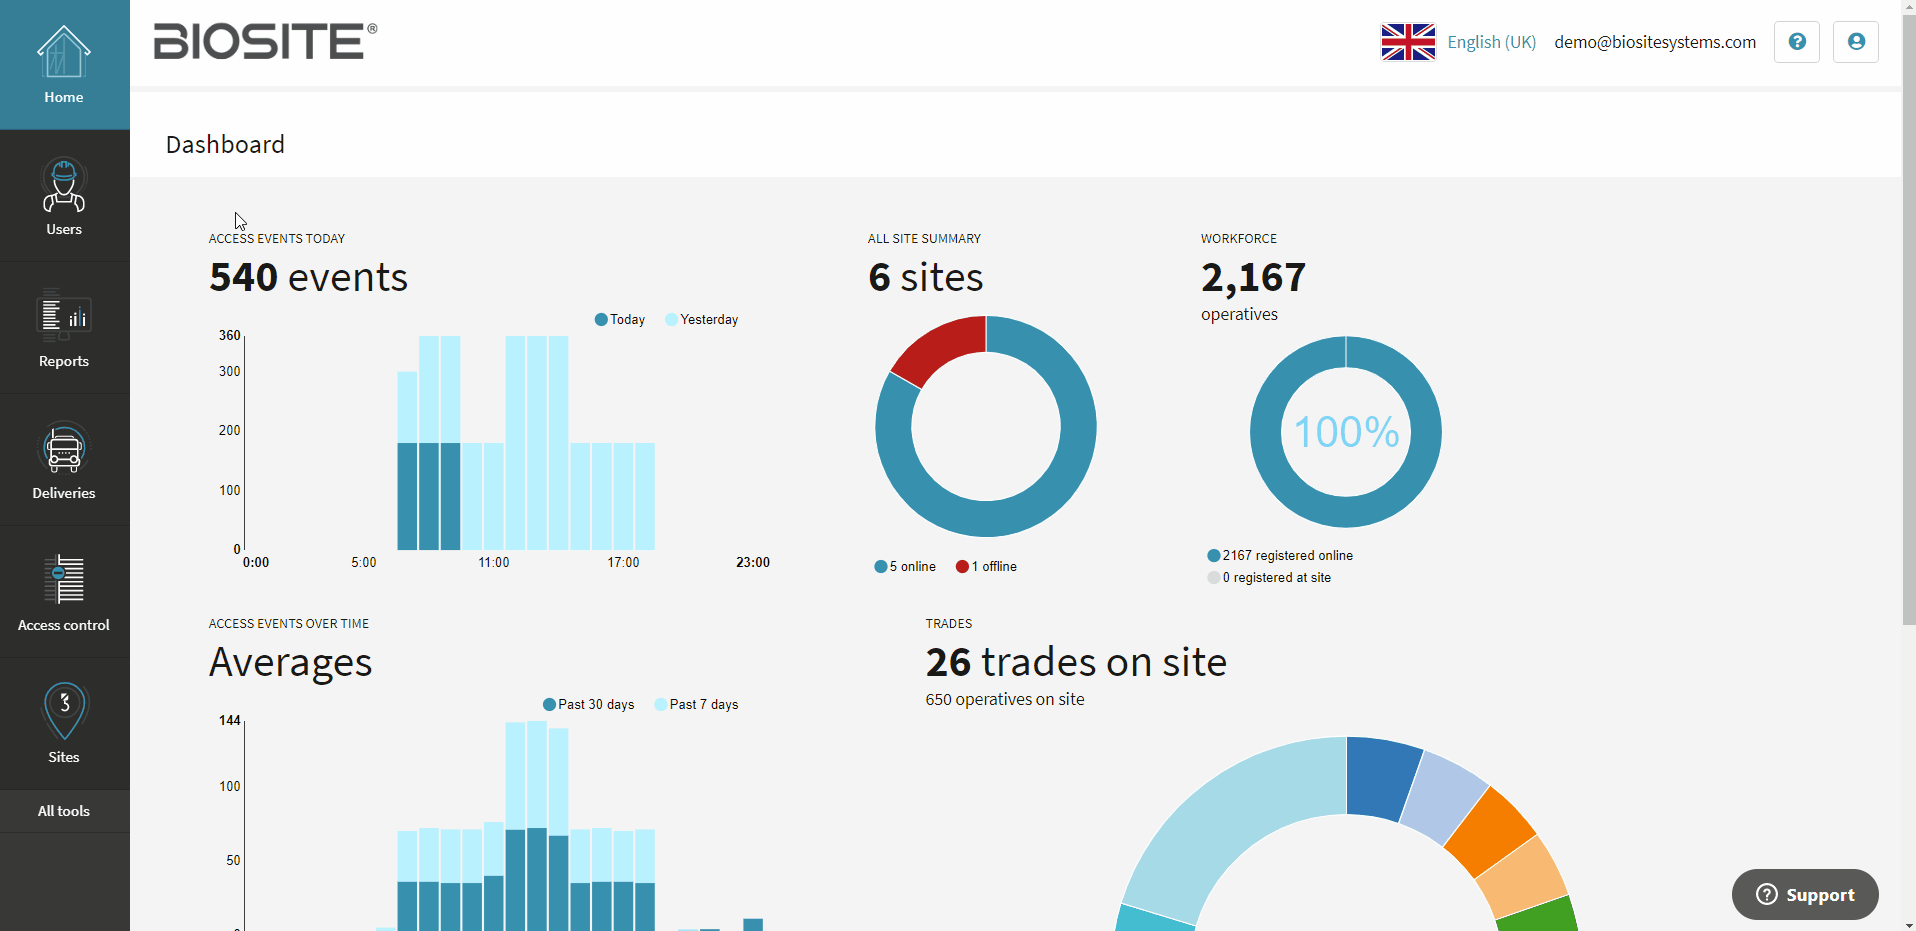
Task: Open the user profile icon
Action: [x=1855, y=42]
